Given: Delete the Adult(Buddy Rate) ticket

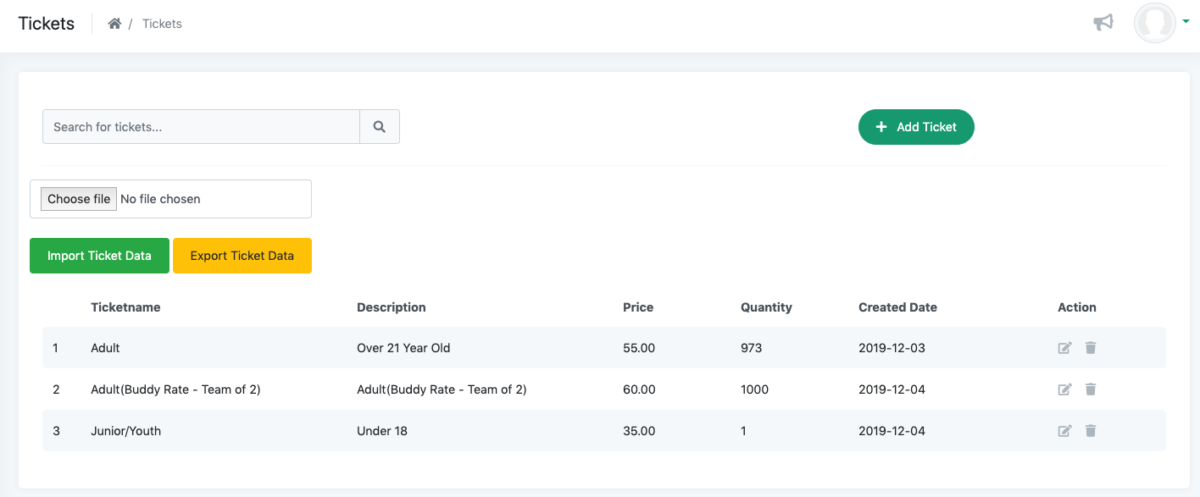Looking at the screenshot, I should (1091, 389).
